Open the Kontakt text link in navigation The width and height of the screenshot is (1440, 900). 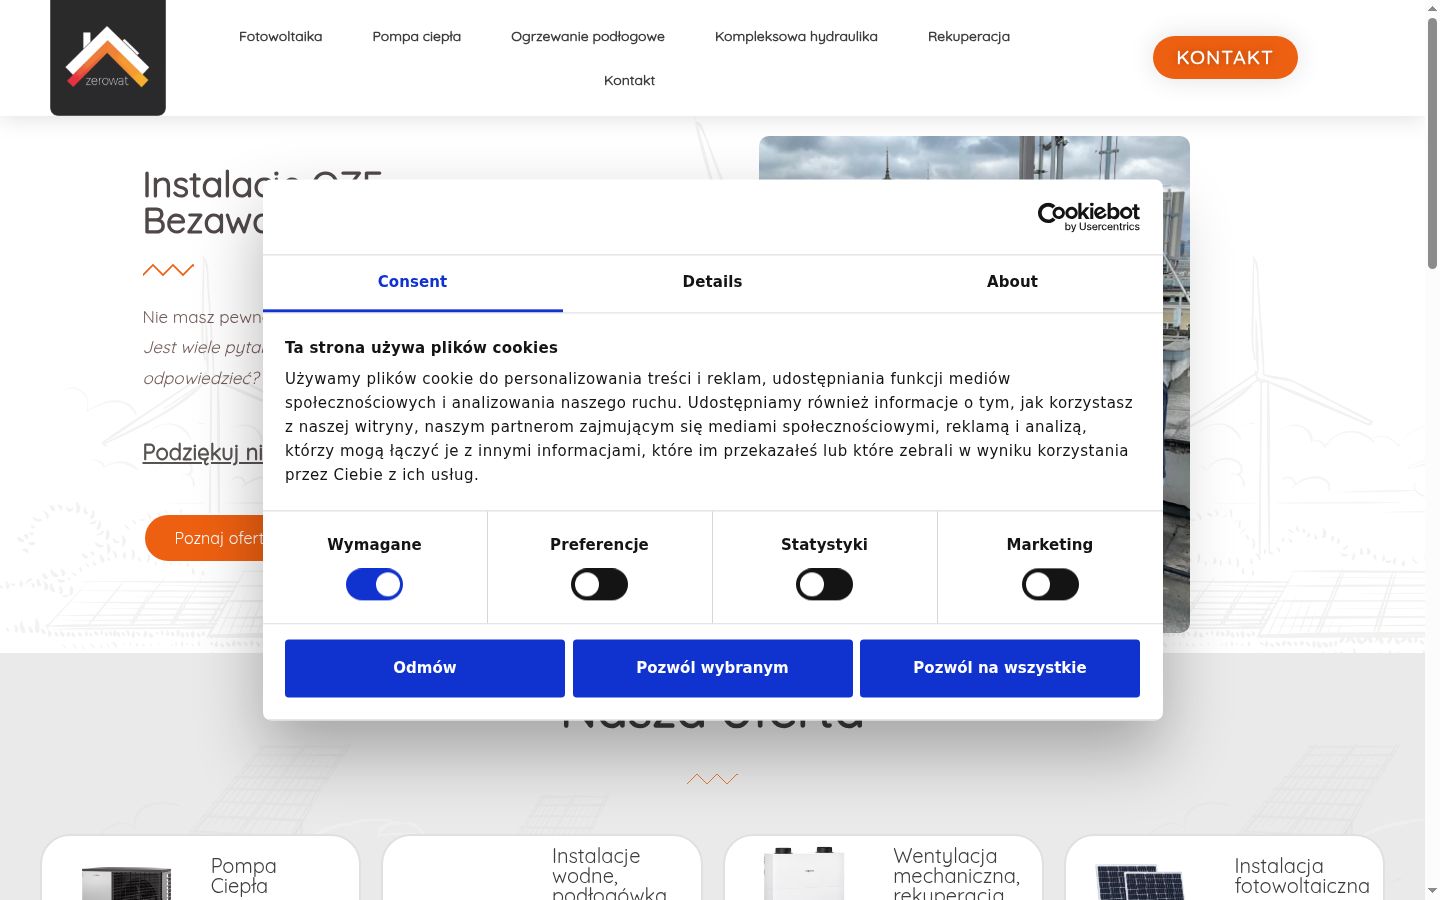629,80
